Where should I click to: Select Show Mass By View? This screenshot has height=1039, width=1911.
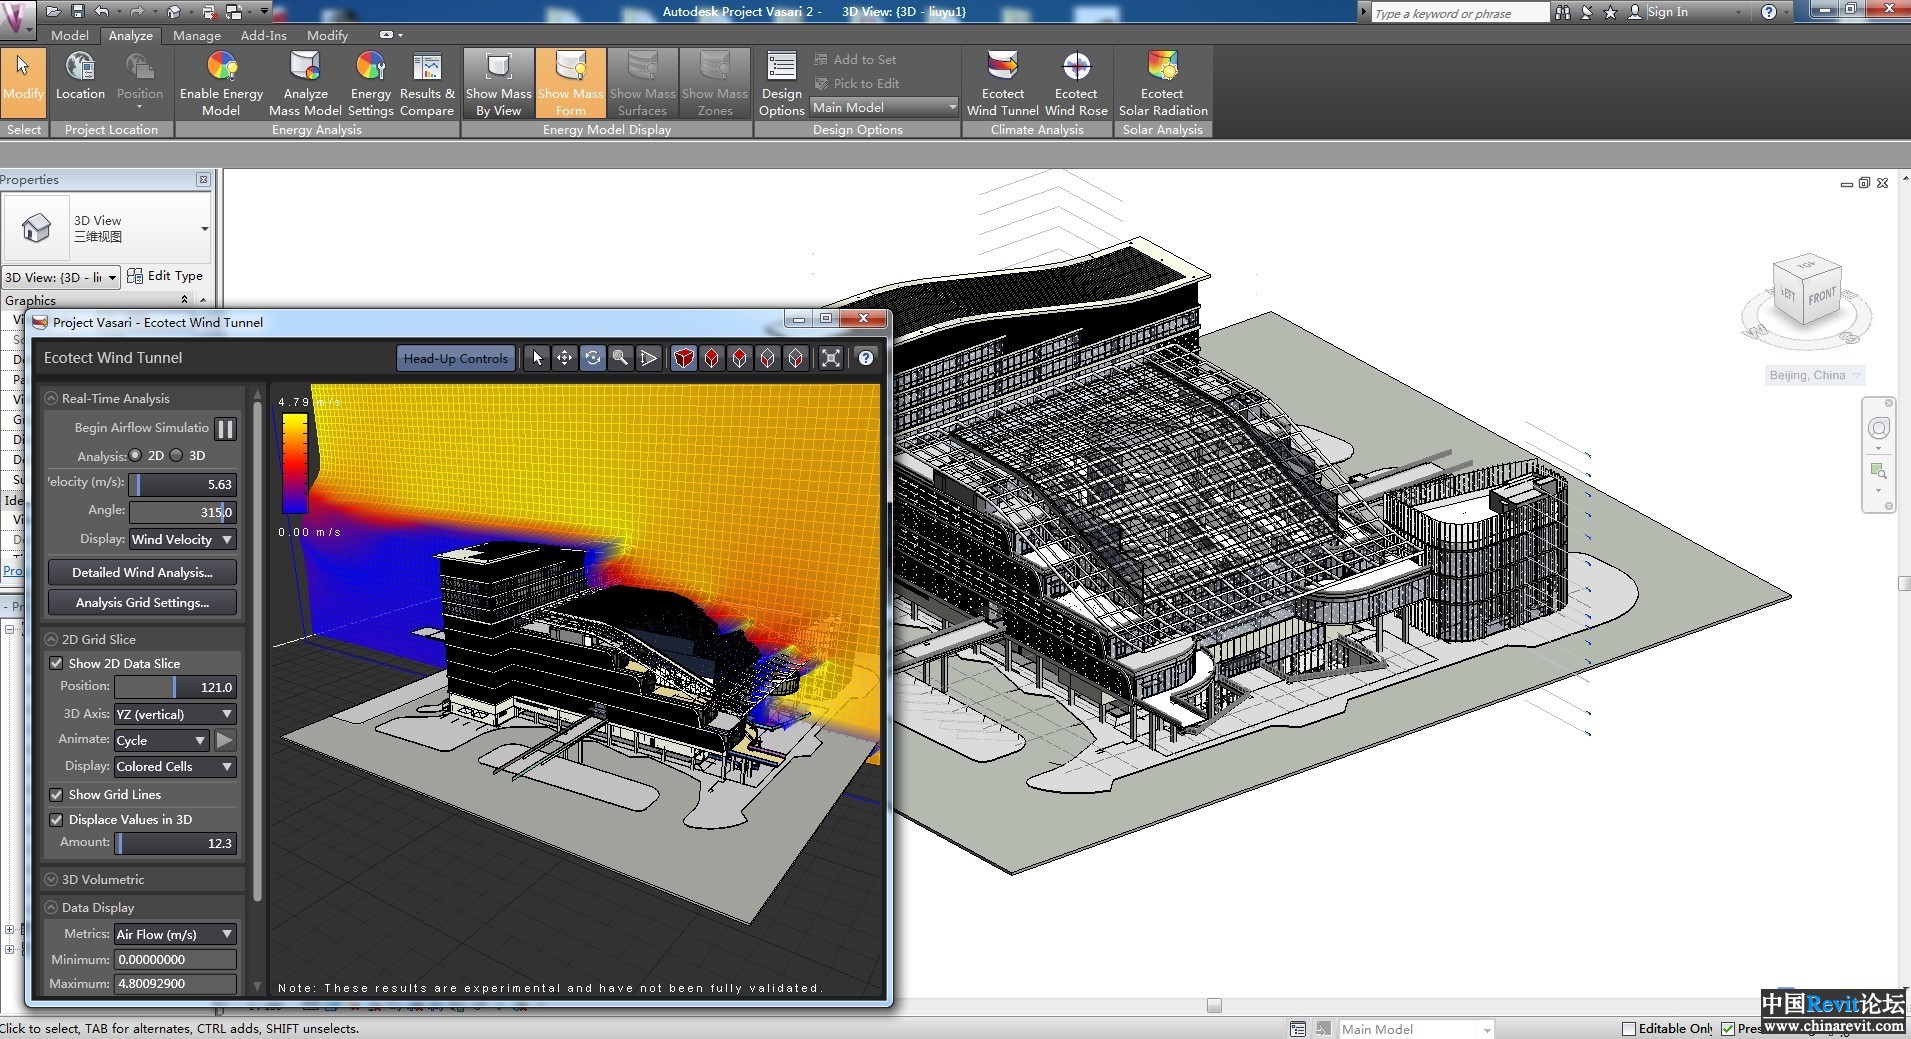pyautogui.click(x=498, y=83)
